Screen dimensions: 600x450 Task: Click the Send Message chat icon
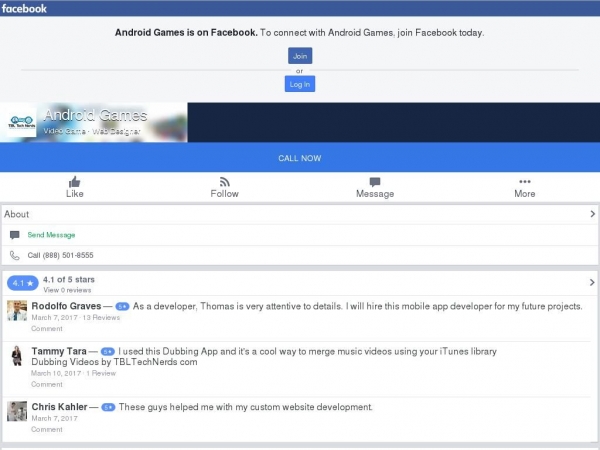tap(15, 235)
